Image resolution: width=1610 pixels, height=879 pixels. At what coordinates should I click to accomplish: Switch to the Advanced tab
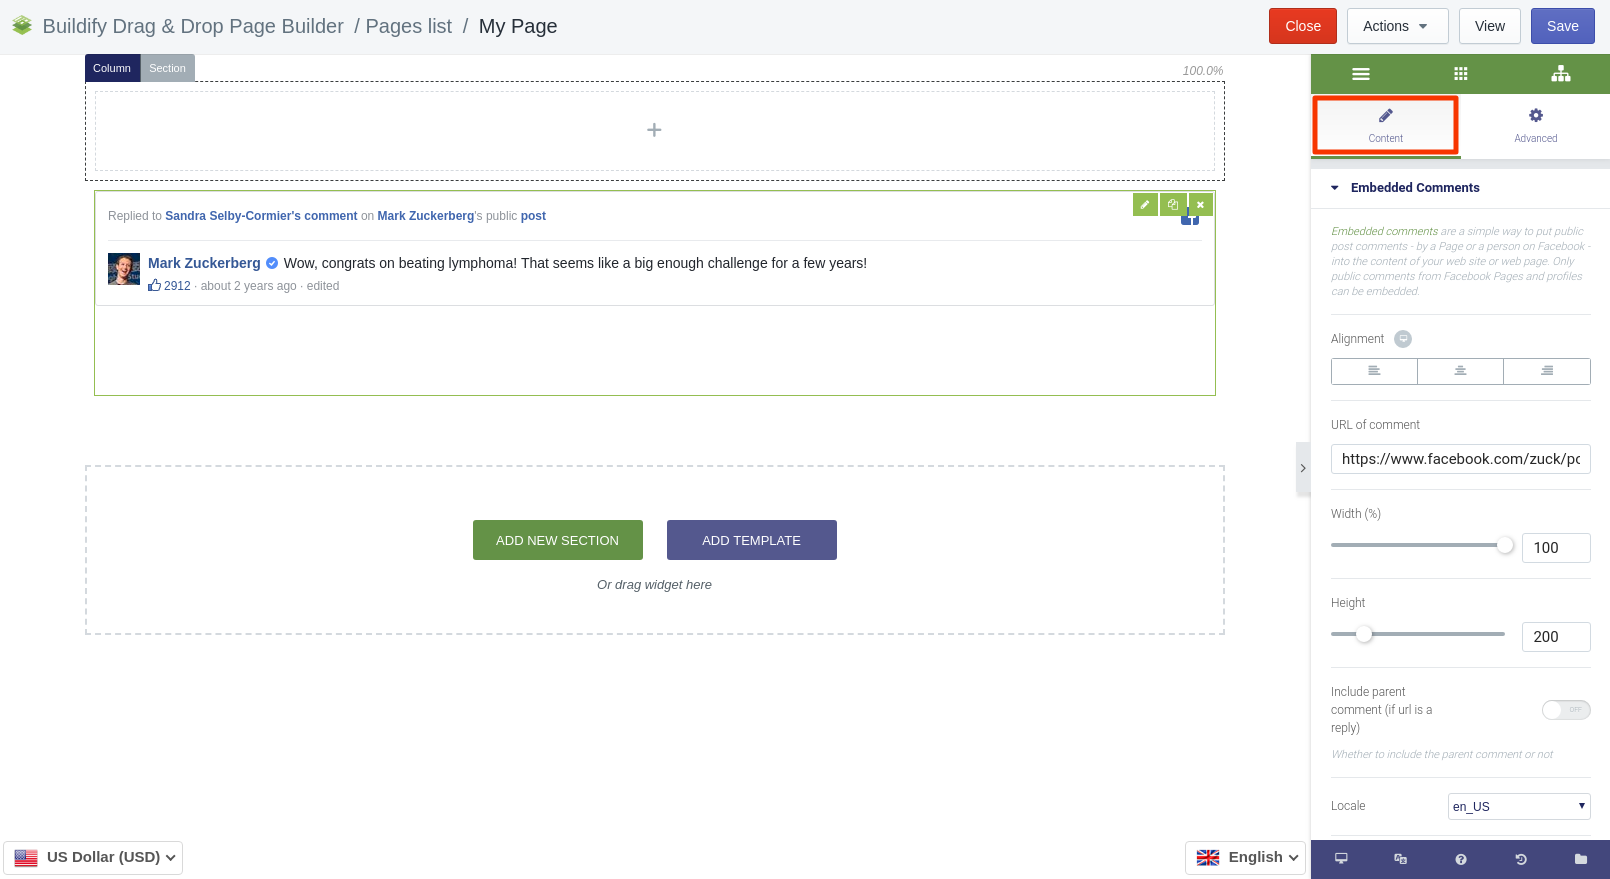pos(1535,126)
